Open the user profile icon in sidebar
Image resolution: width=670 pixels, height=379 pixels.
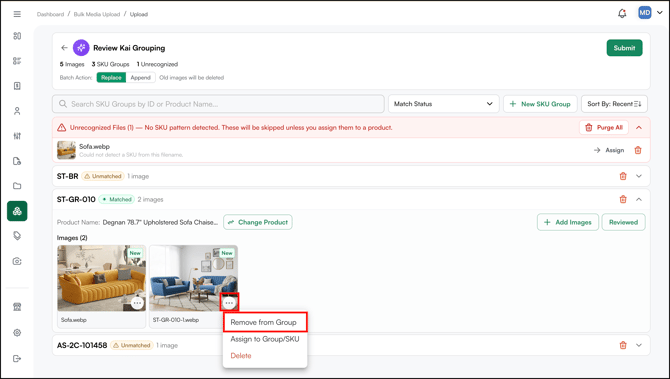[x=17, y=111]
